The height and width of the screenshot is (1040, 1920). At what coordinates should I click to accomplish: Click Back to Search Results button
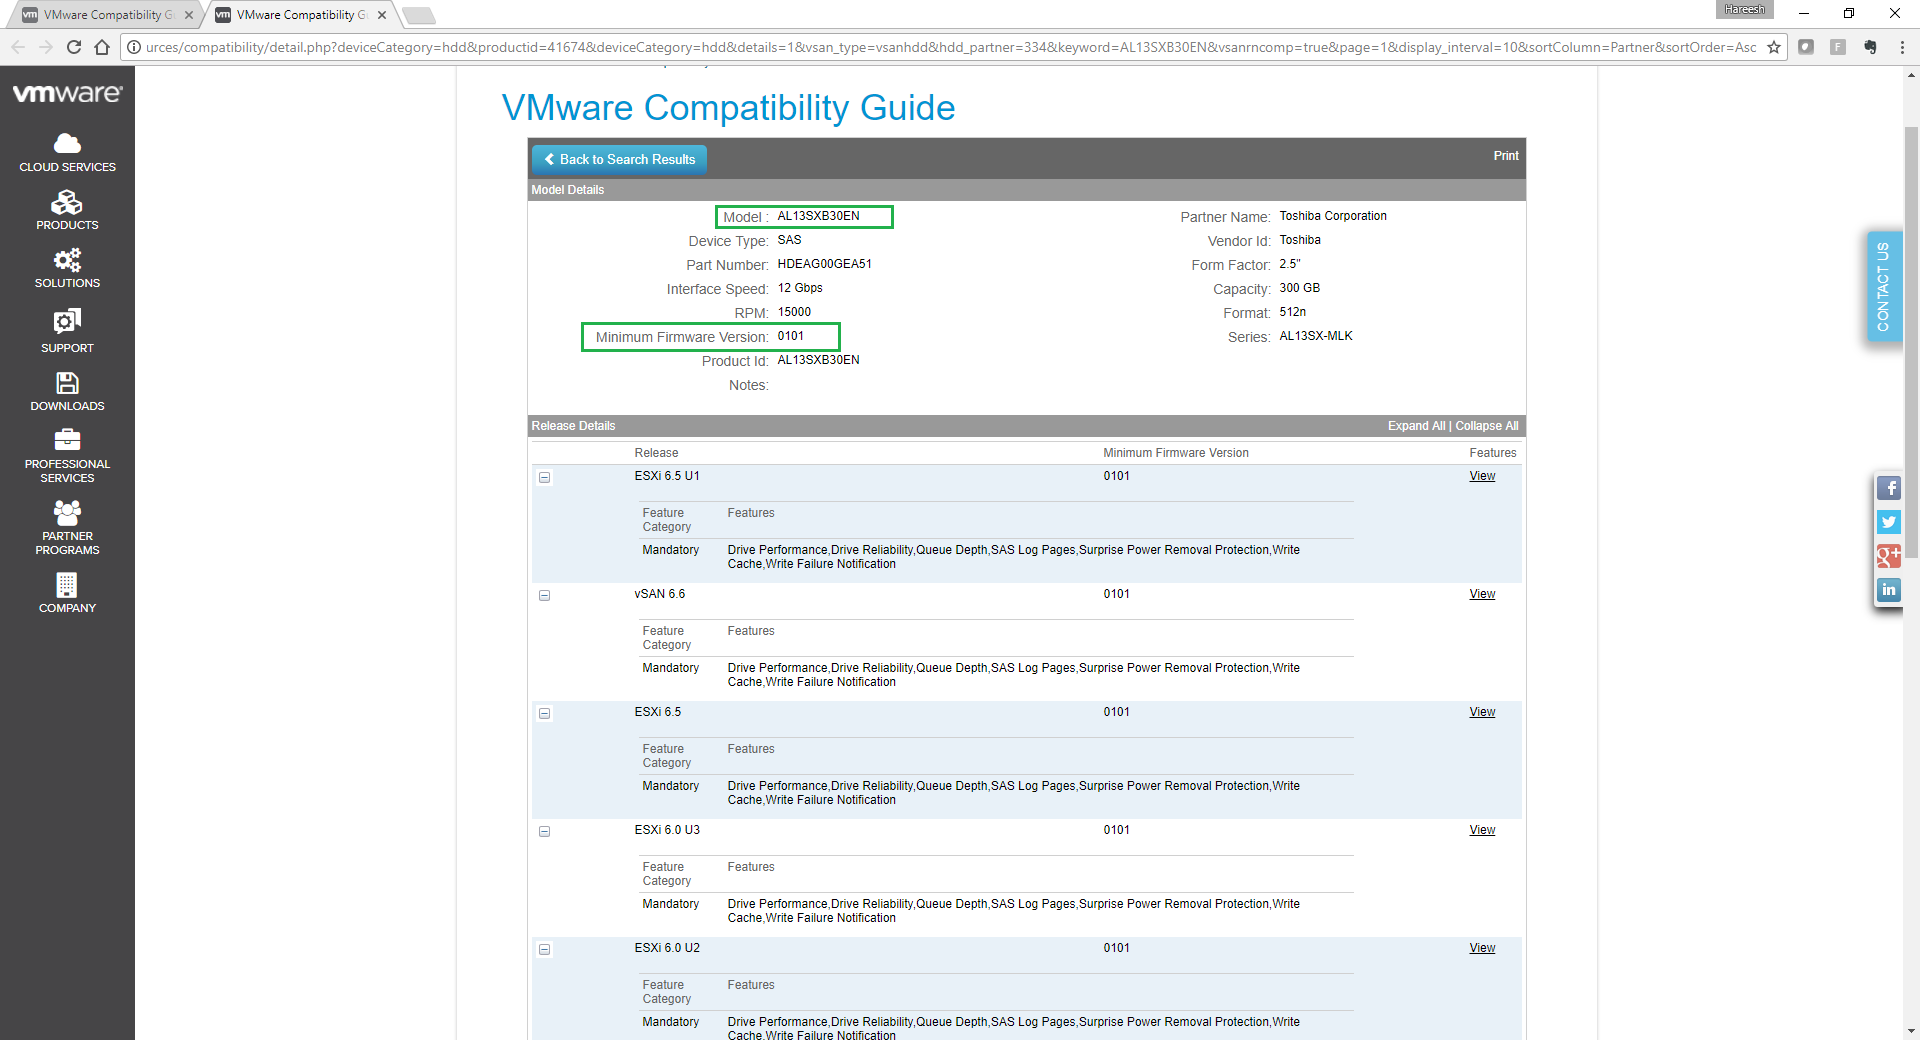coord(619,160)
